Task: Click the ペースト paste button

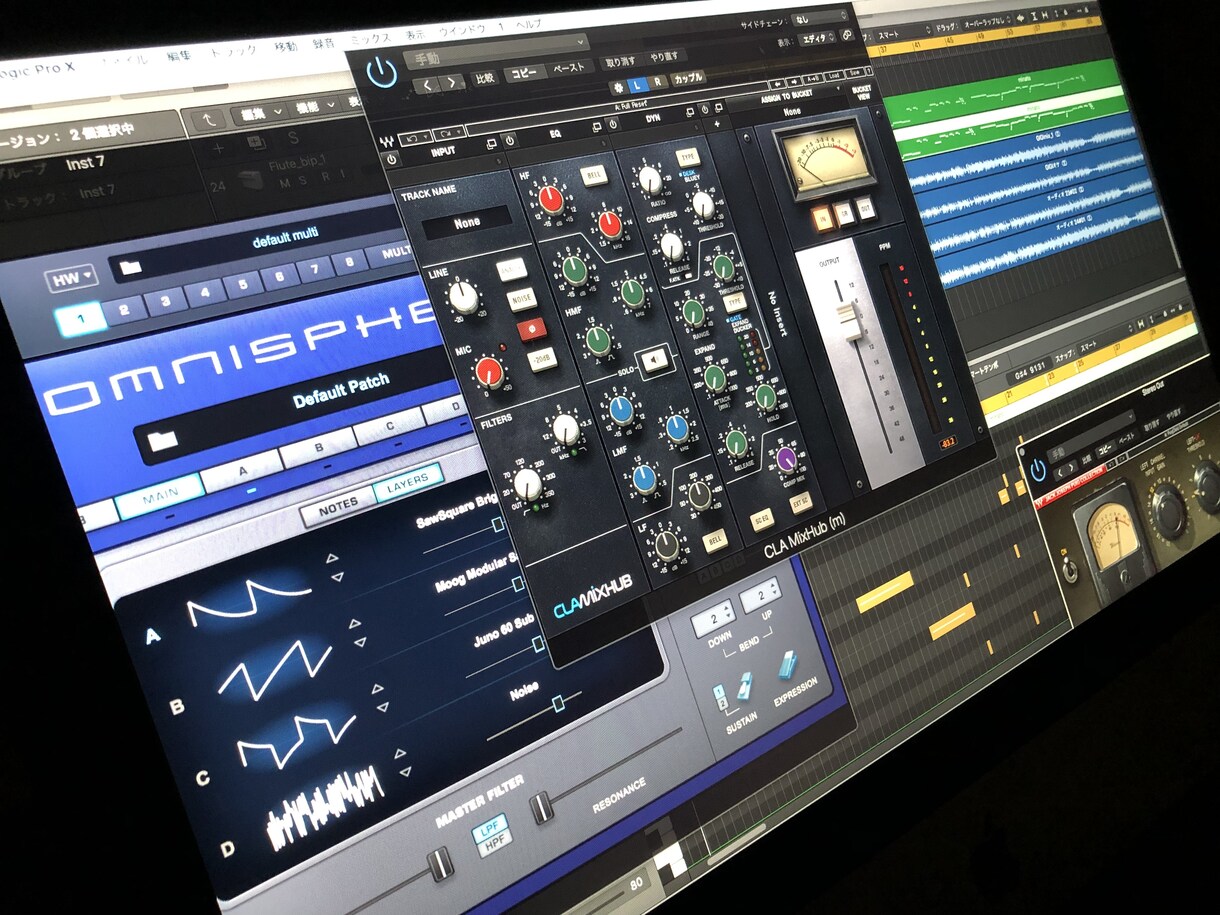Action: pyautogui.click(x=569, y=69)
